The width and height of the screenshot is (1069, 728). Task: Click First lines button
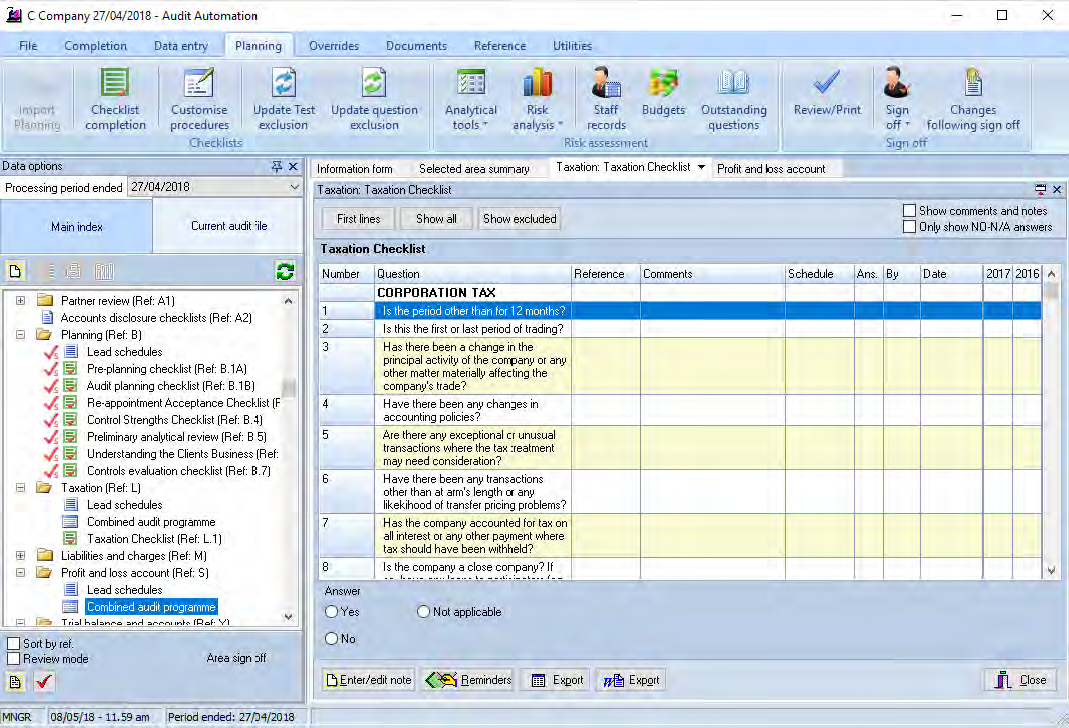point(359,219)
